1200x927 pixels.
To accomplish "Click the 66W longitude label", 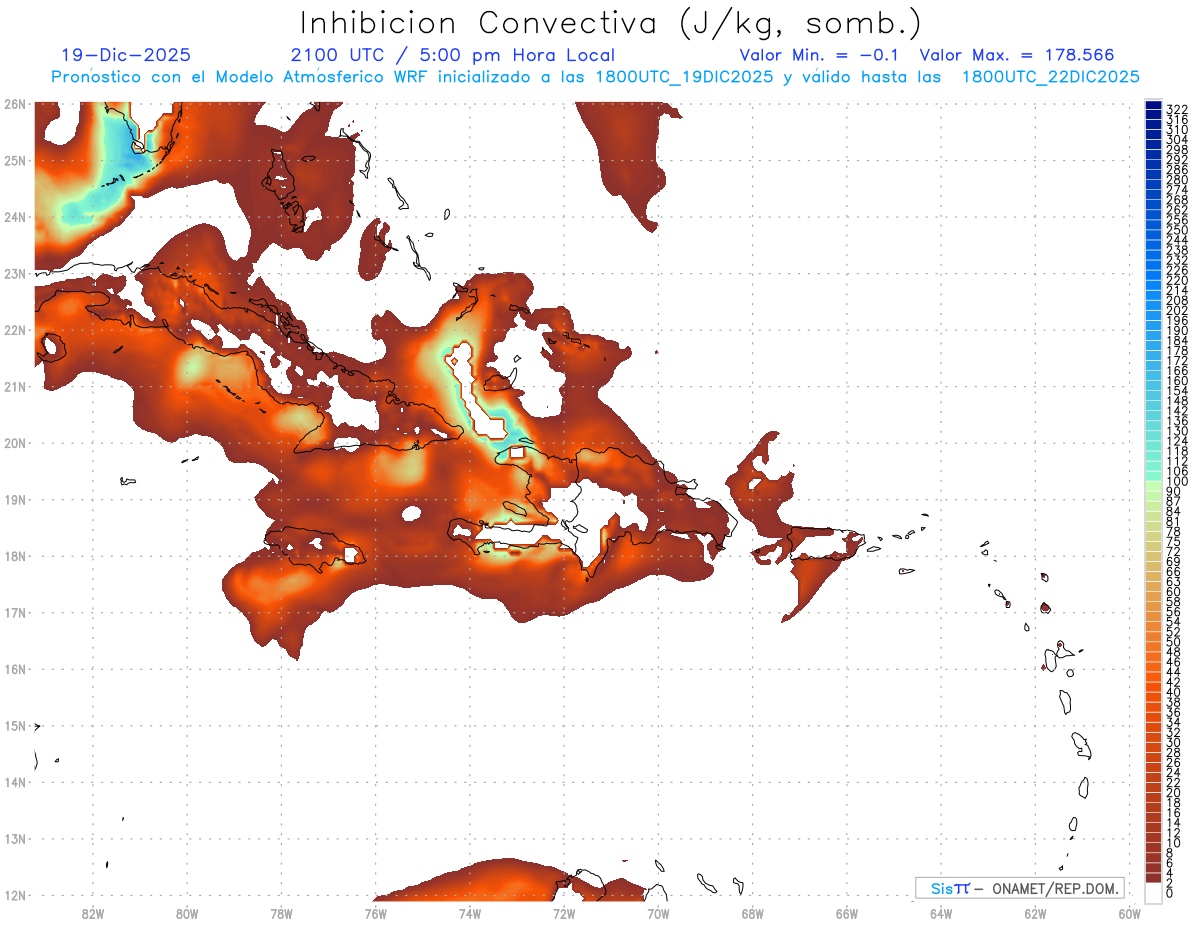I will pos(847,913).
